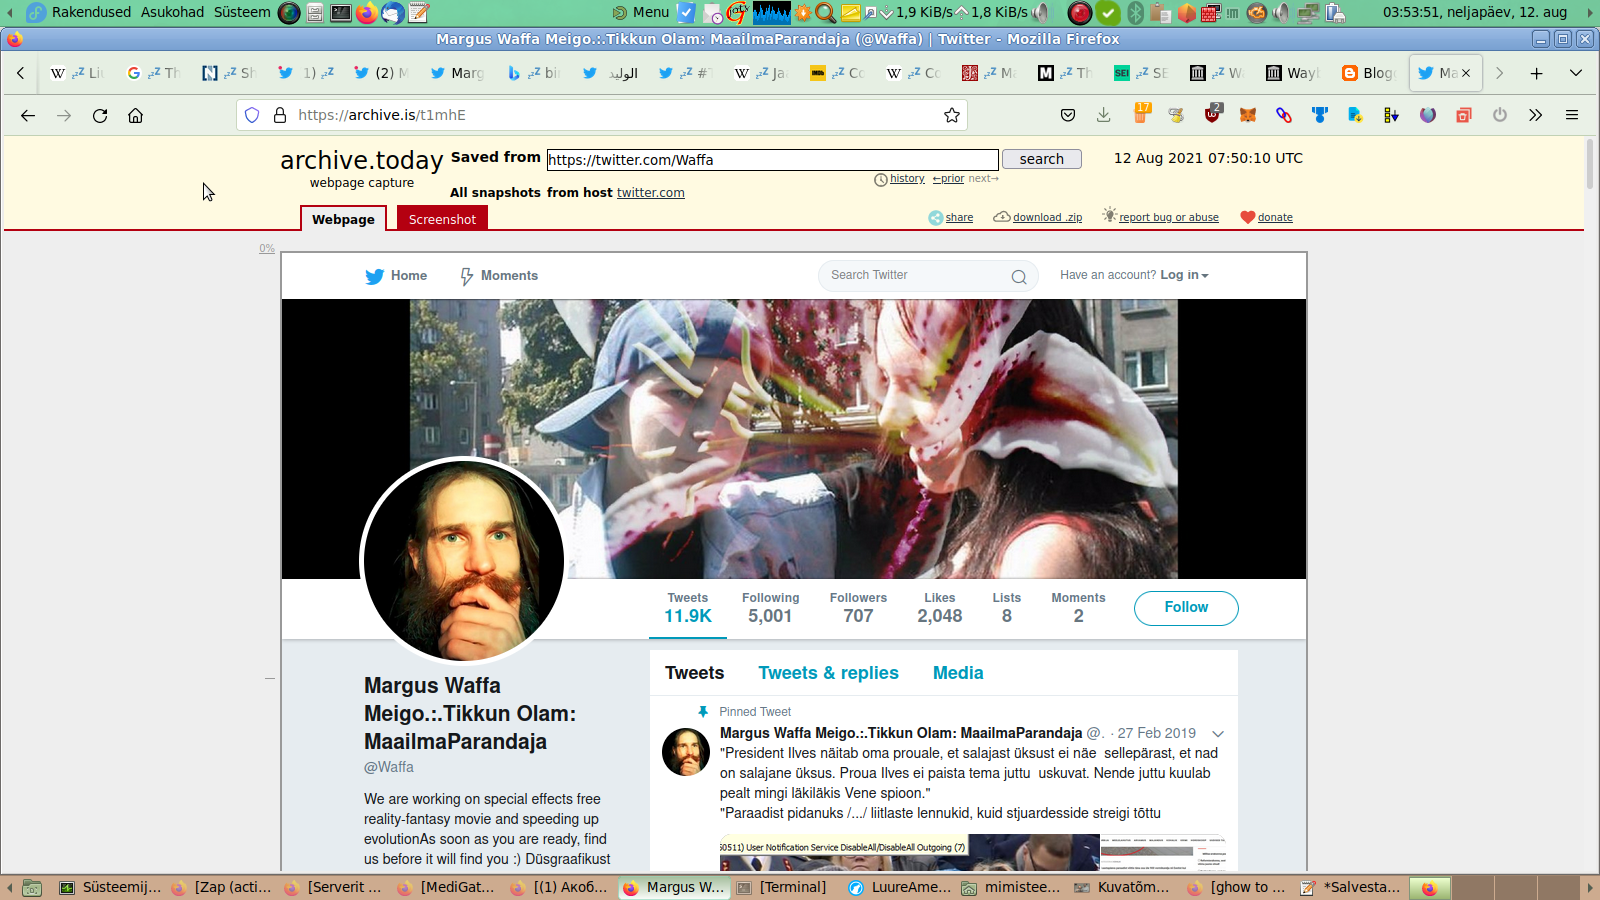Switch to the Arabic-titled Twitter tab

pos(610,73)
